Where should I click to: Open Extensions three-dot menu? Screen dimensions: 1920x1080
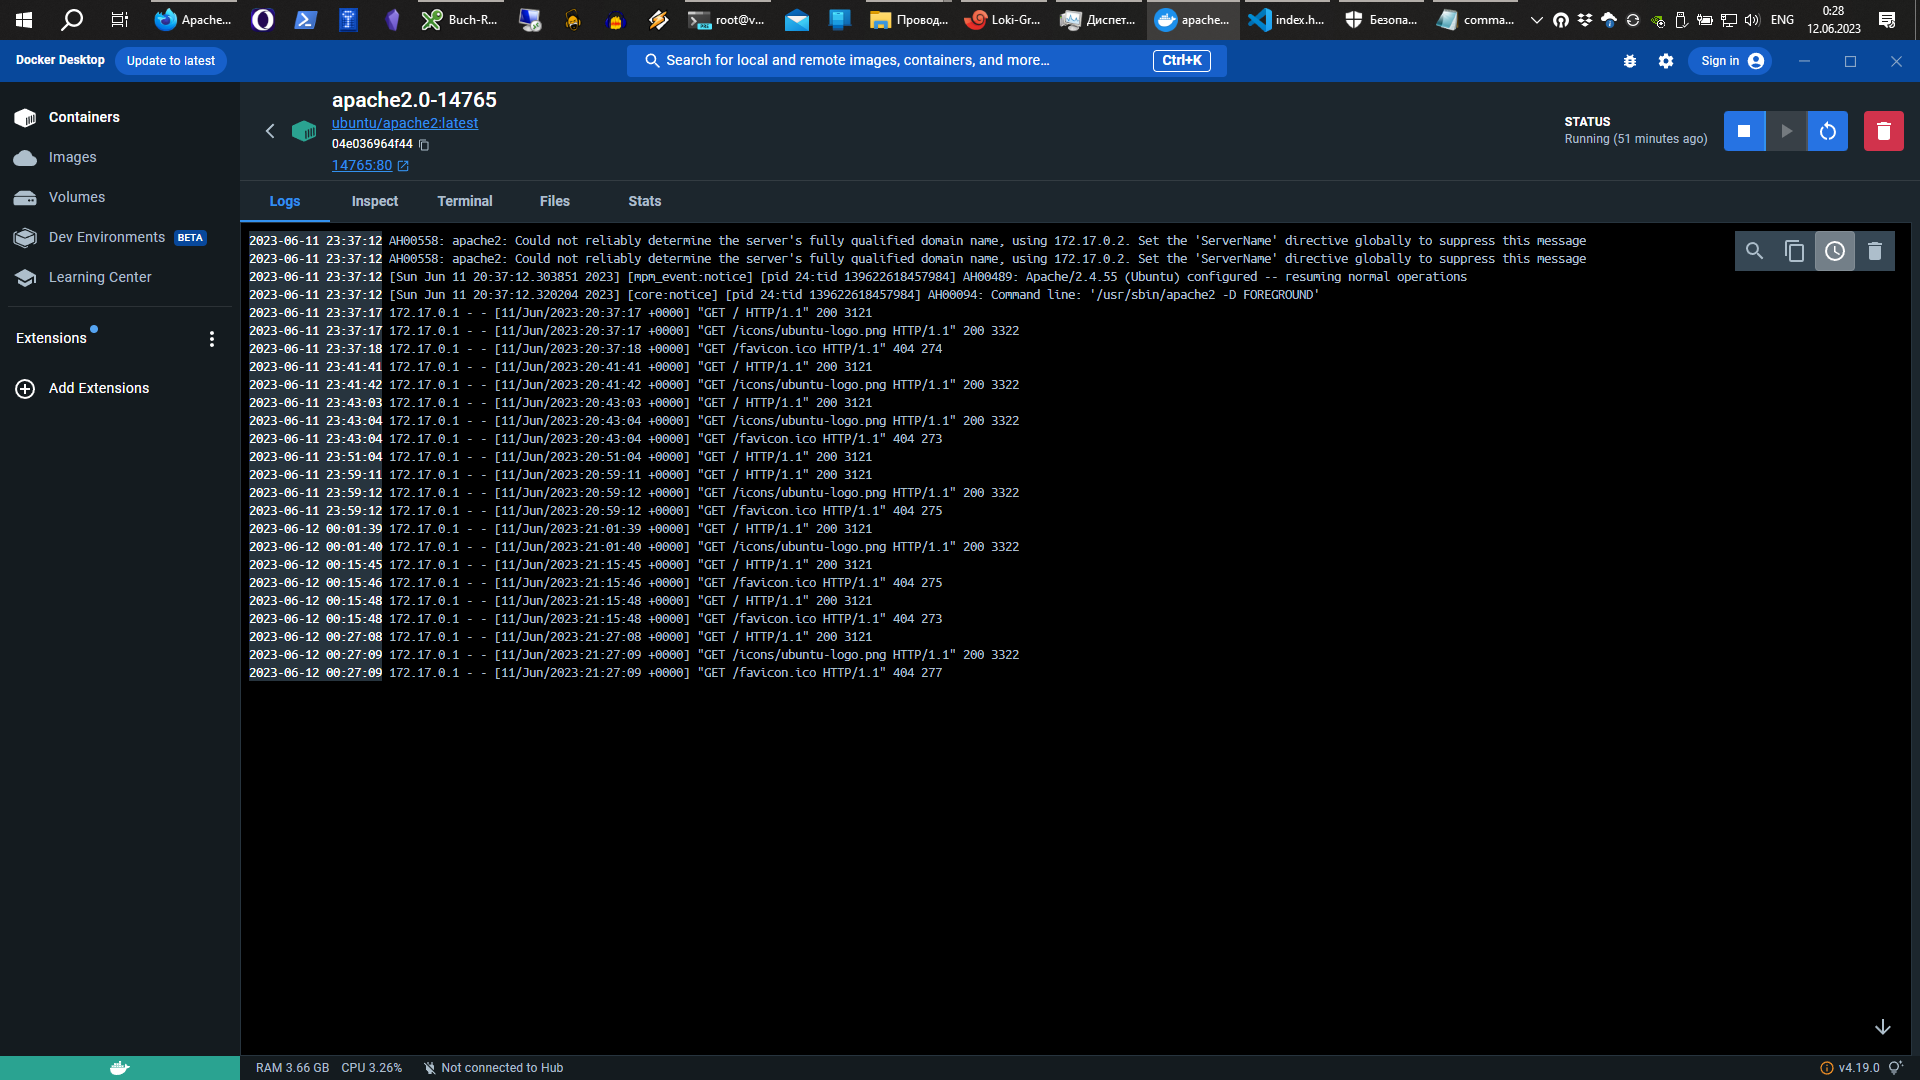(212, 339)
